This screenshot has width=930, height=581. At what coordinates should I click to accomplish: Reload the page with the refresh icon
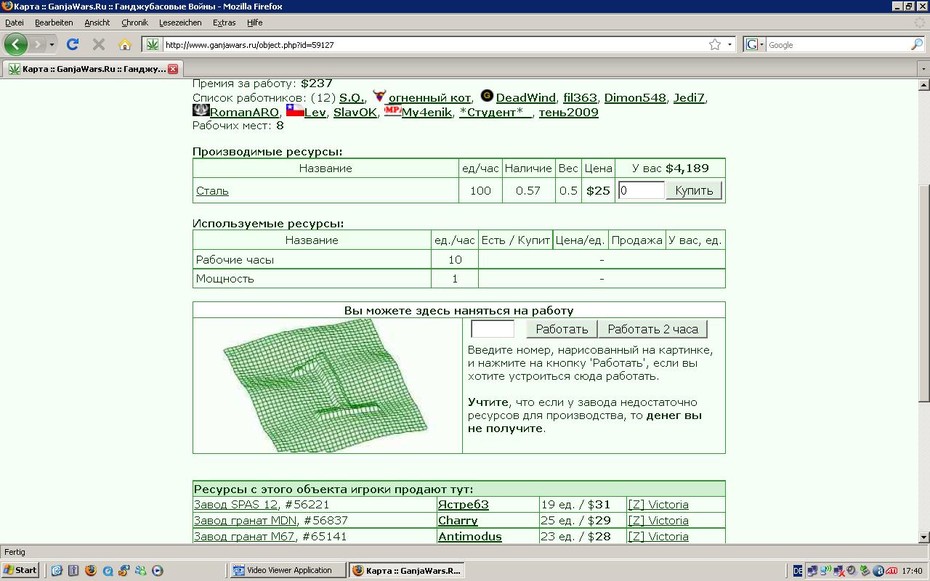(x=73, y=44)
